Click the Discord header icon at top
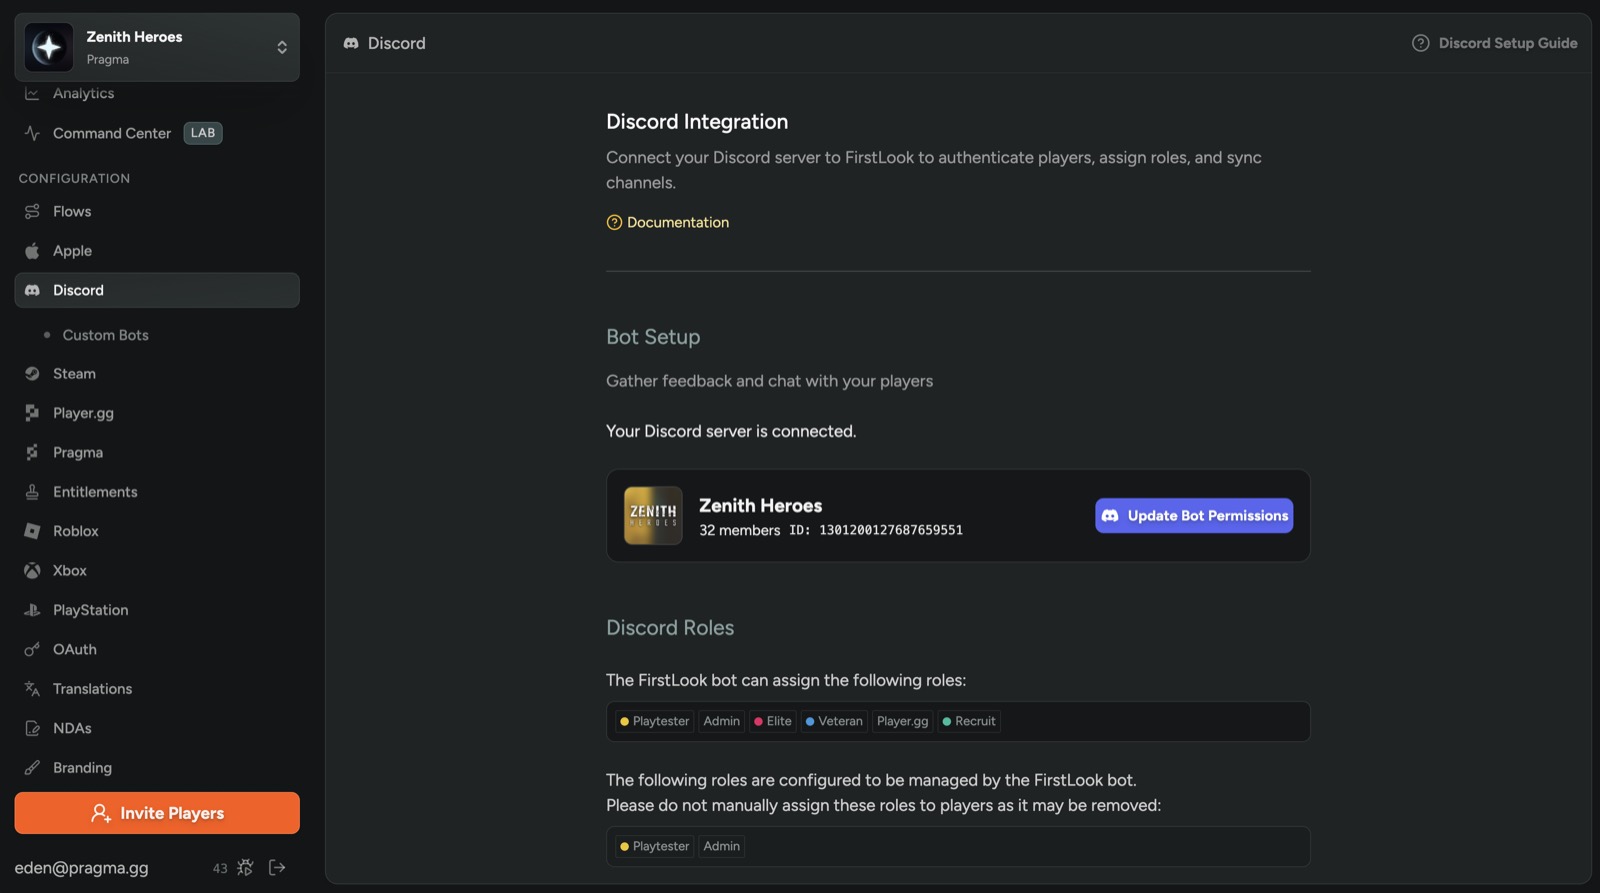 (351, 43)
